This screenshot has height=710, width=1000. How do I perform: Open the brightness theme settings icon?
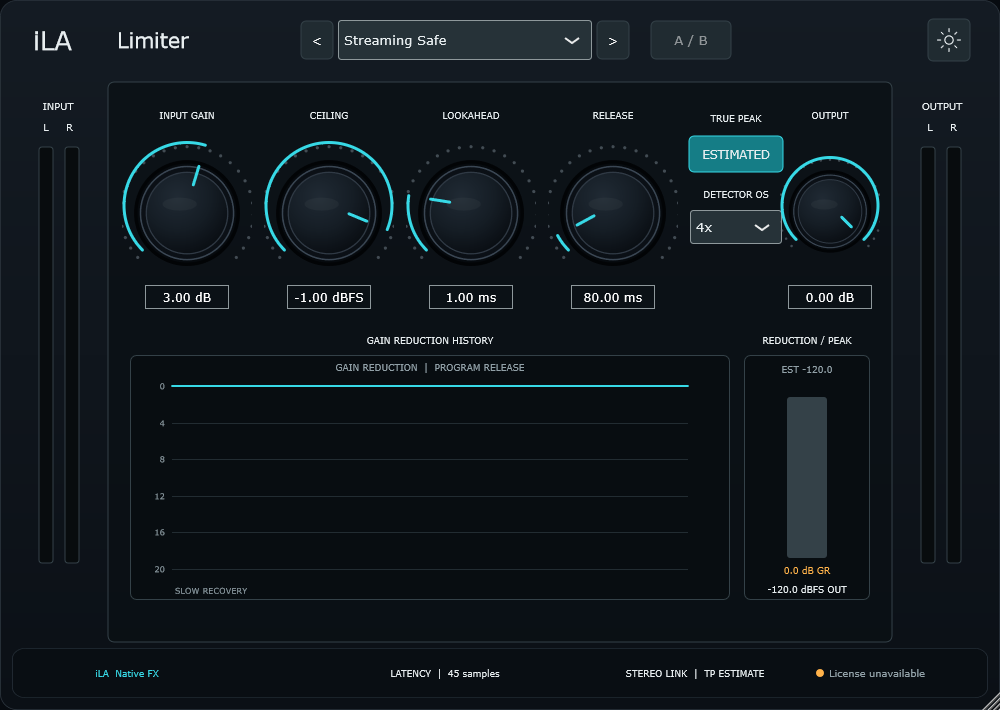tap(948, 40)
